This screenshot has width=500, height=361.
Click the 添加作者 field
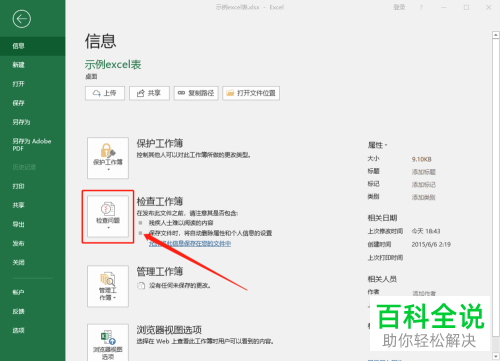(424, 293)
